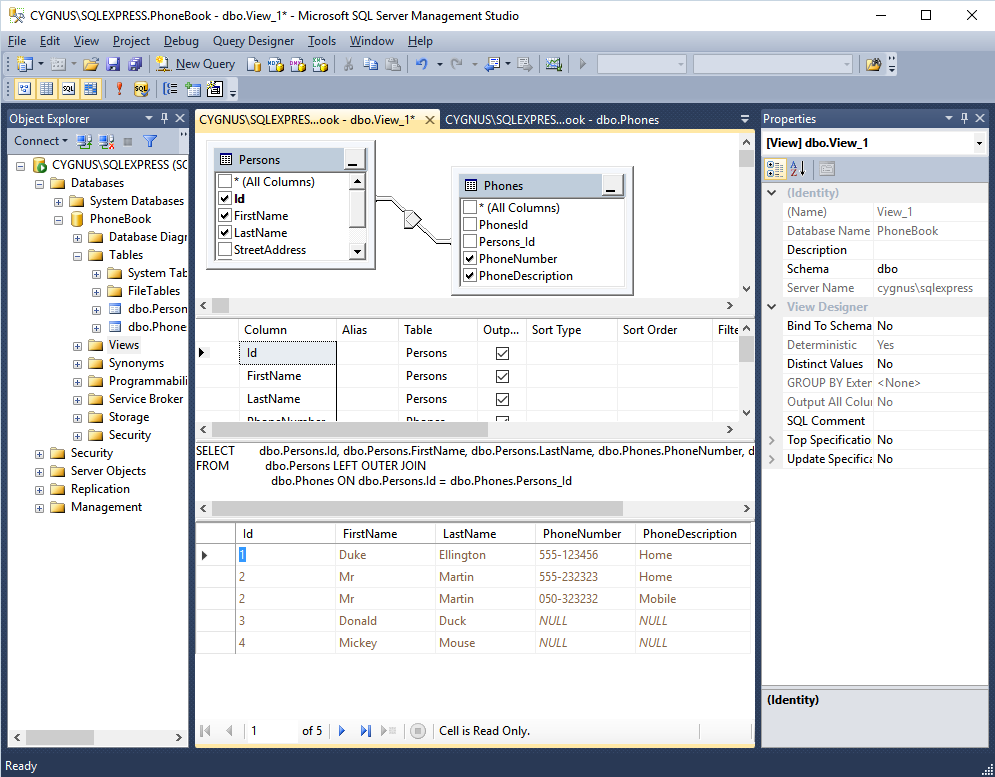Click the Analysis Services DMX Query icon
The width and height of the screenshot is (995, 777).
click(x=298, y=64)
